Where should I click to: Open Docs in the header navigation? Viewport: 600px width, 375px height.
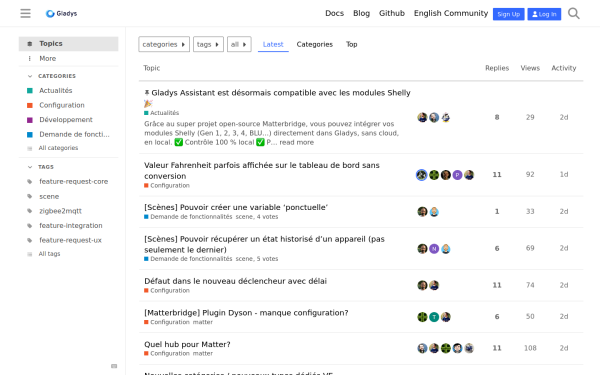(x=334, y=13)
